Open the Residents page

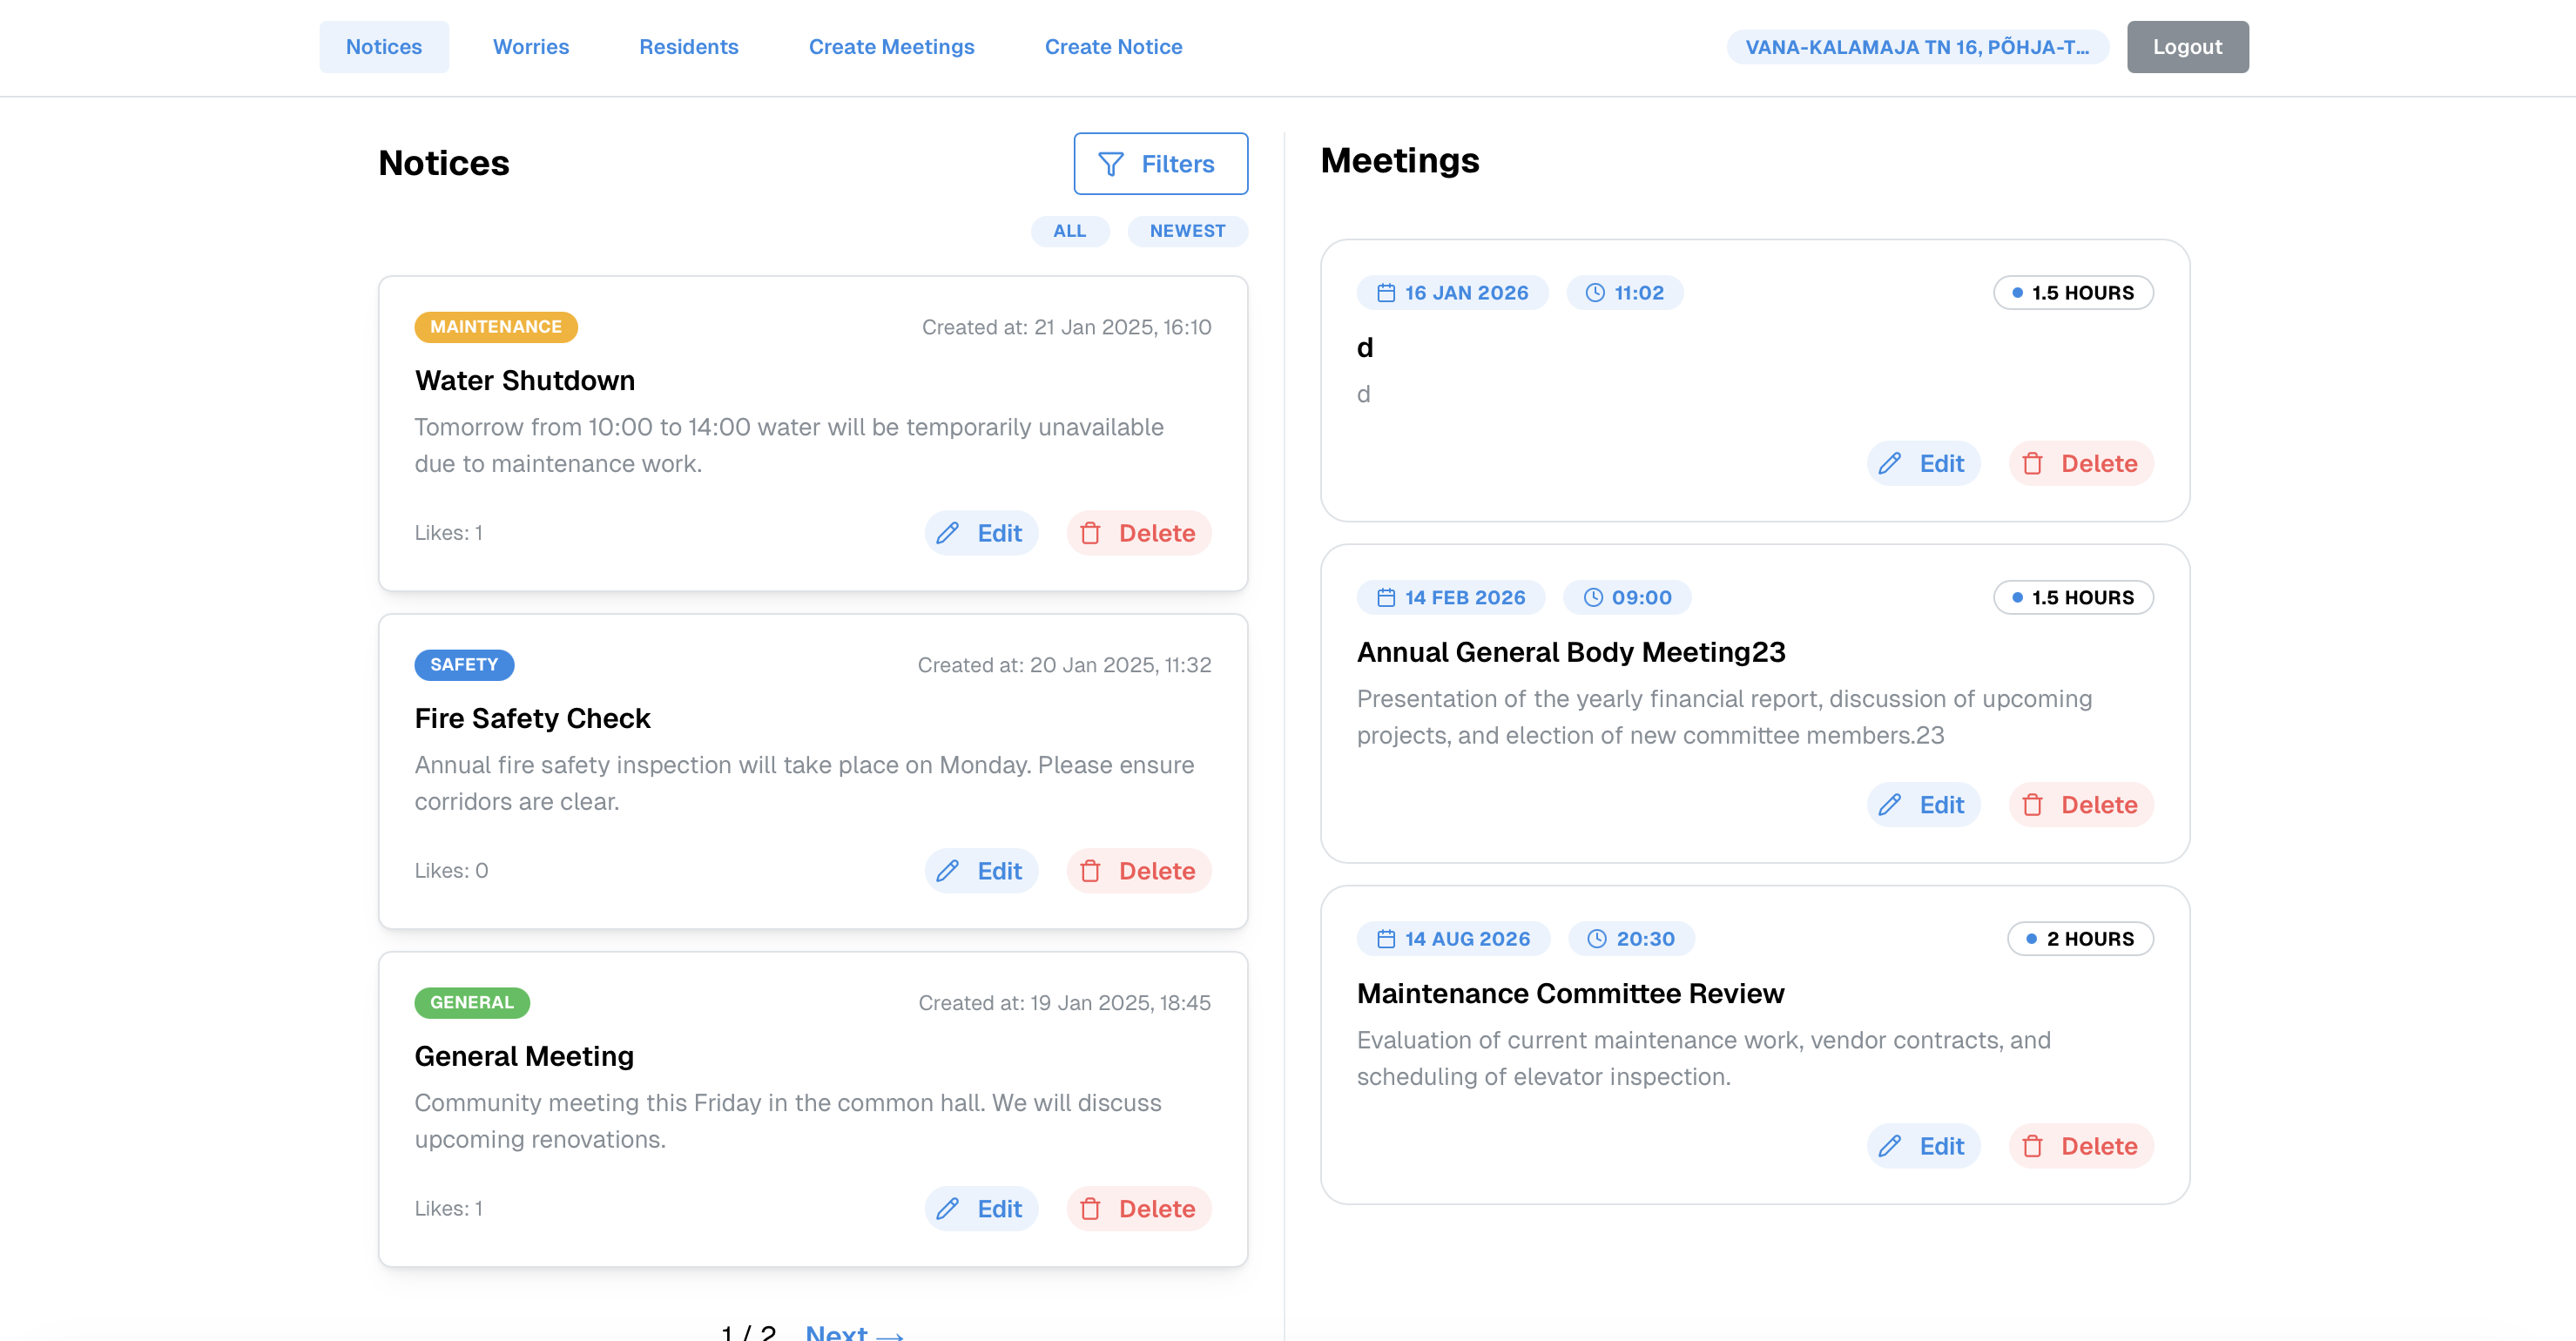688,47
